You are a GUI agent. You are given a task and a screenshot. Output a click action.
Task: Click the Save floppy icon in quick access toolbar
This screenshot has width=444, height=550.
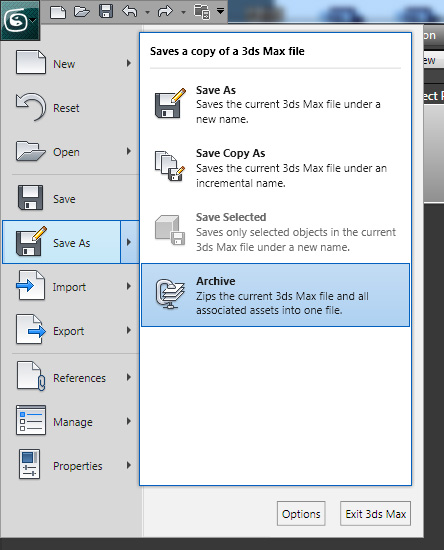tap(106, 11)
